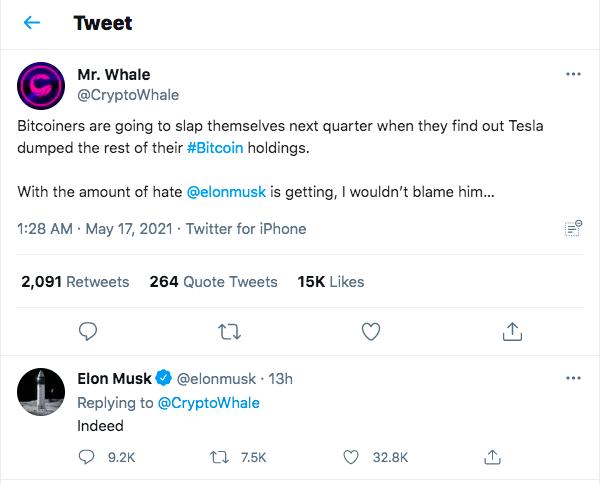The image size is (606, 484).
Task: Reply to Elon Musk's Indeed comment
Action: tap(86, 457)
